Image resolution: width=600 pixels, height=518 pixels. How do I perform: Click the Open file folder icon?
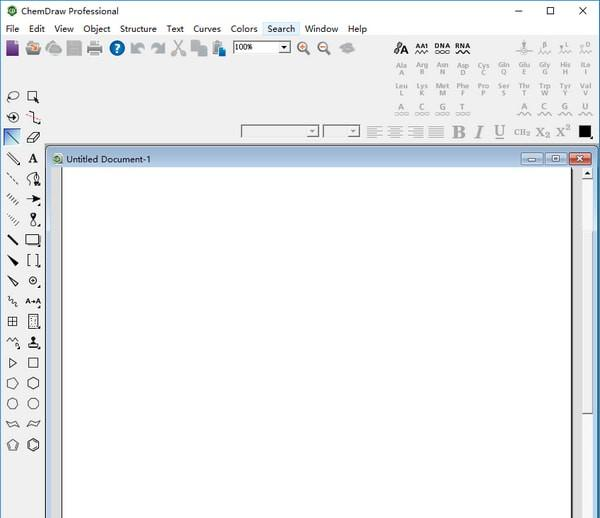click(x=33, y=48)
